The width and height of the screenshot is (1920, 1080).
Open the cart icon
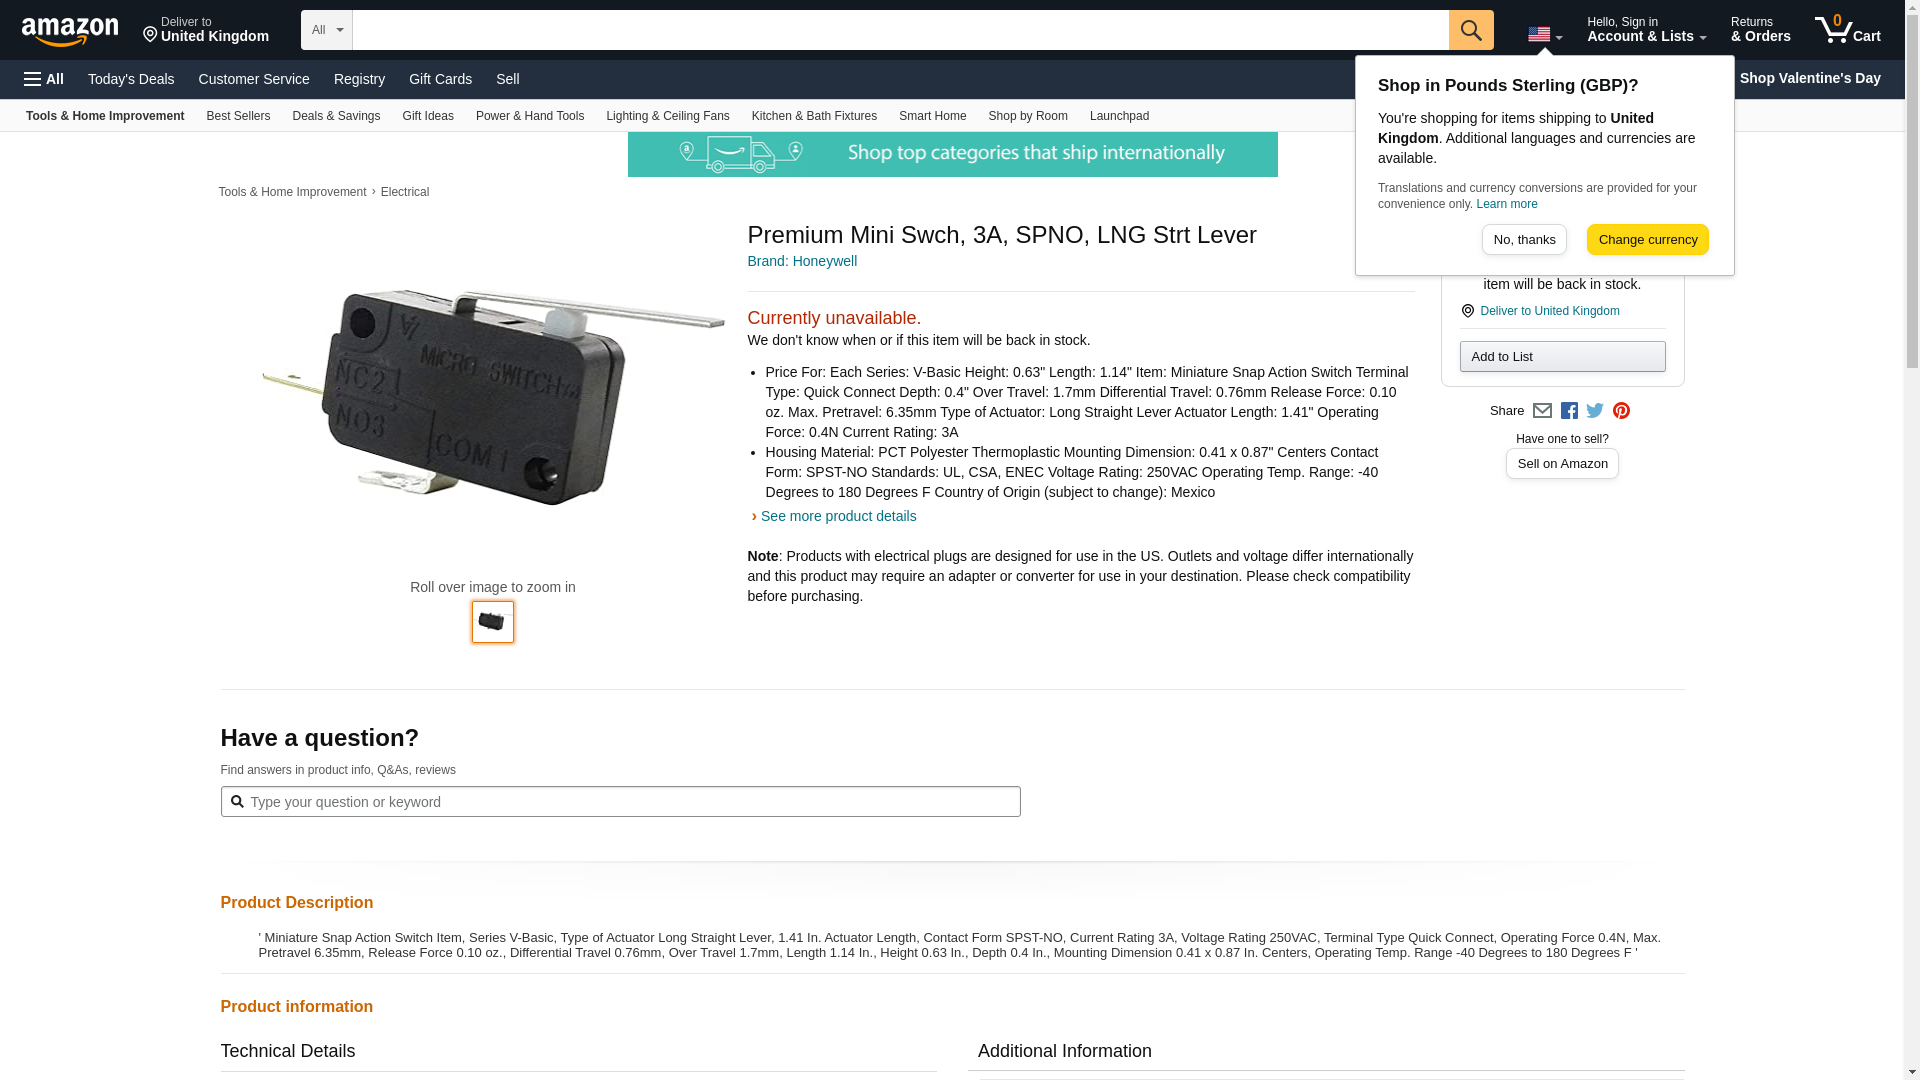point(1848,30)
